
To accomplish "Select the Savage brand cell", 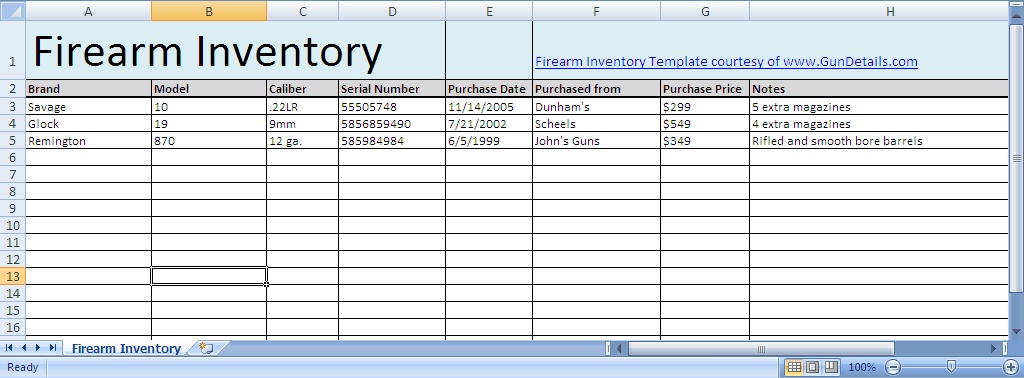I will point(88,106).
